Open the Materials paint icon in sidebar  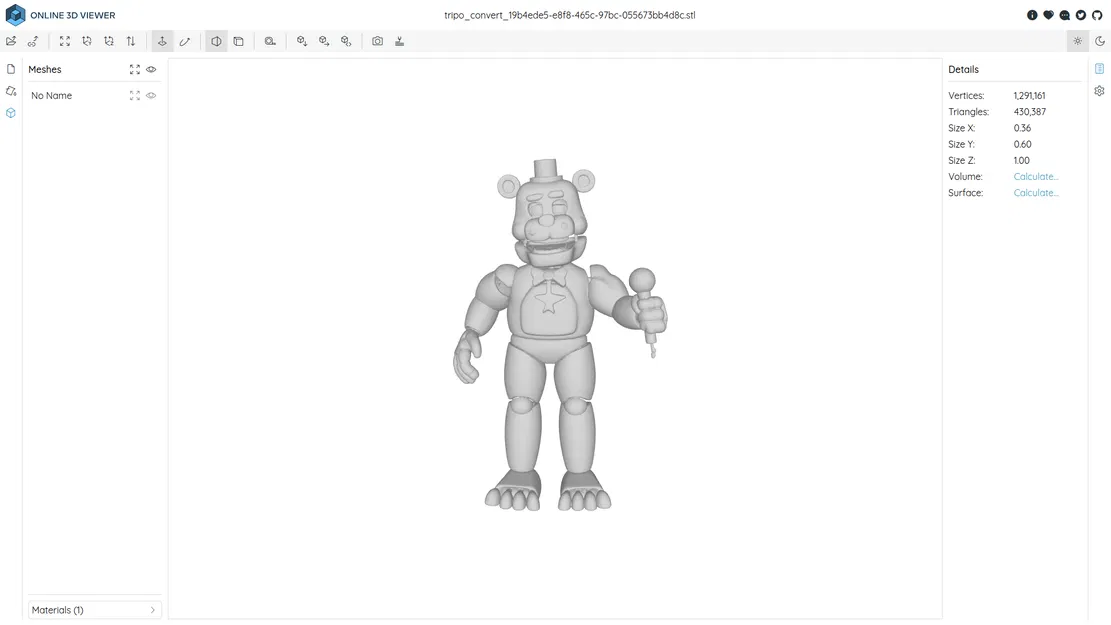(x=10, y=90)
